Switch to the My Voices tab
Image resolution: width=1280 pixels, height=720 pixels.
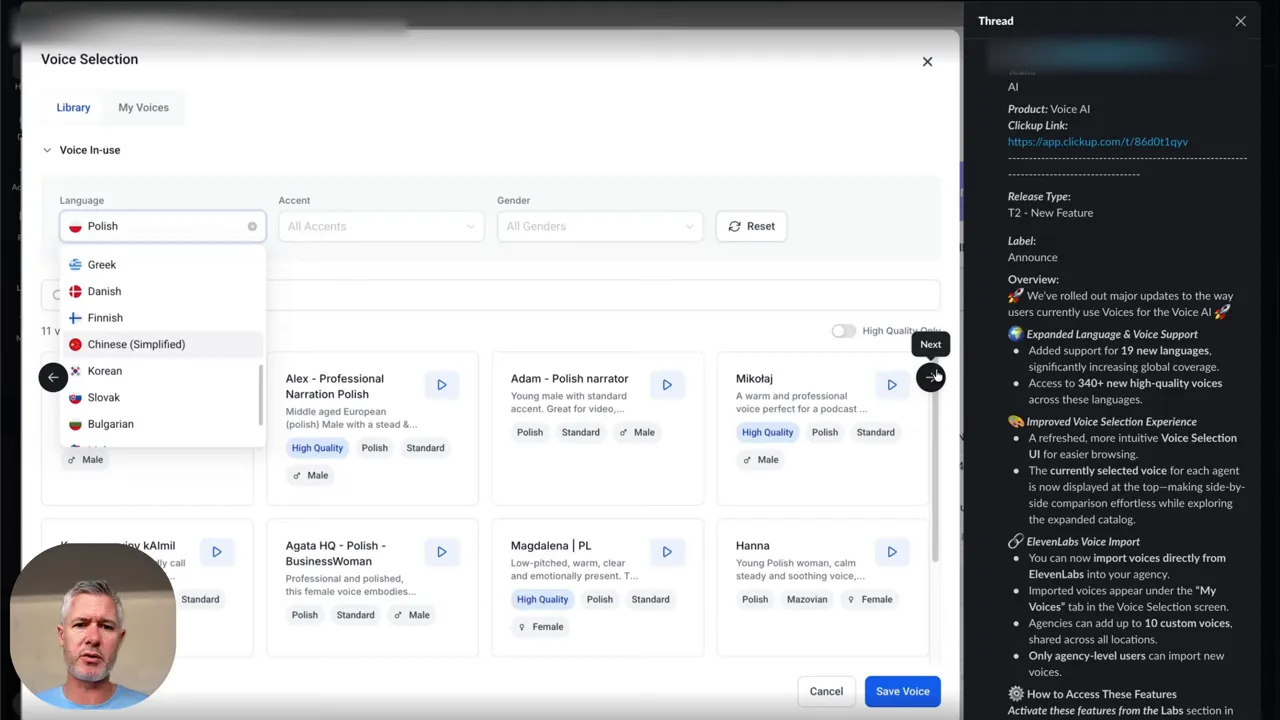(143, 107)
